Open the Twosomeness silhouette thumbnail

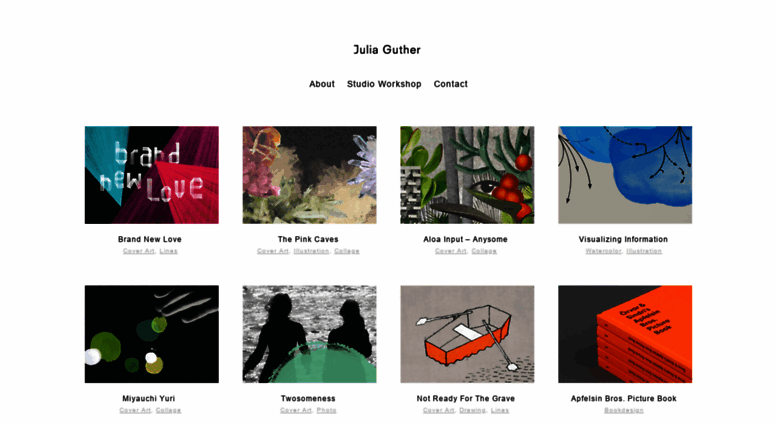[x=309, y=334]
